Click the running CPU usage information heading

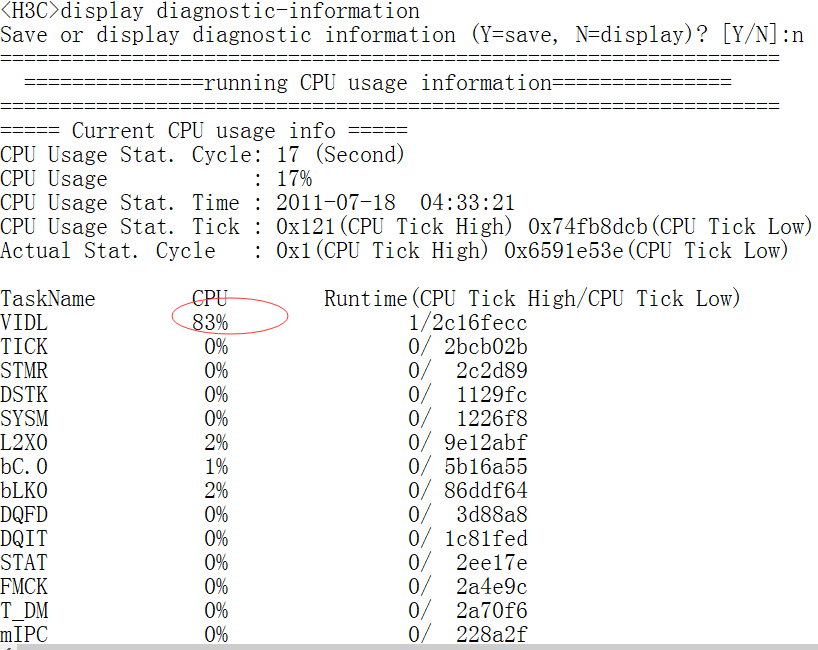[378, 83]
